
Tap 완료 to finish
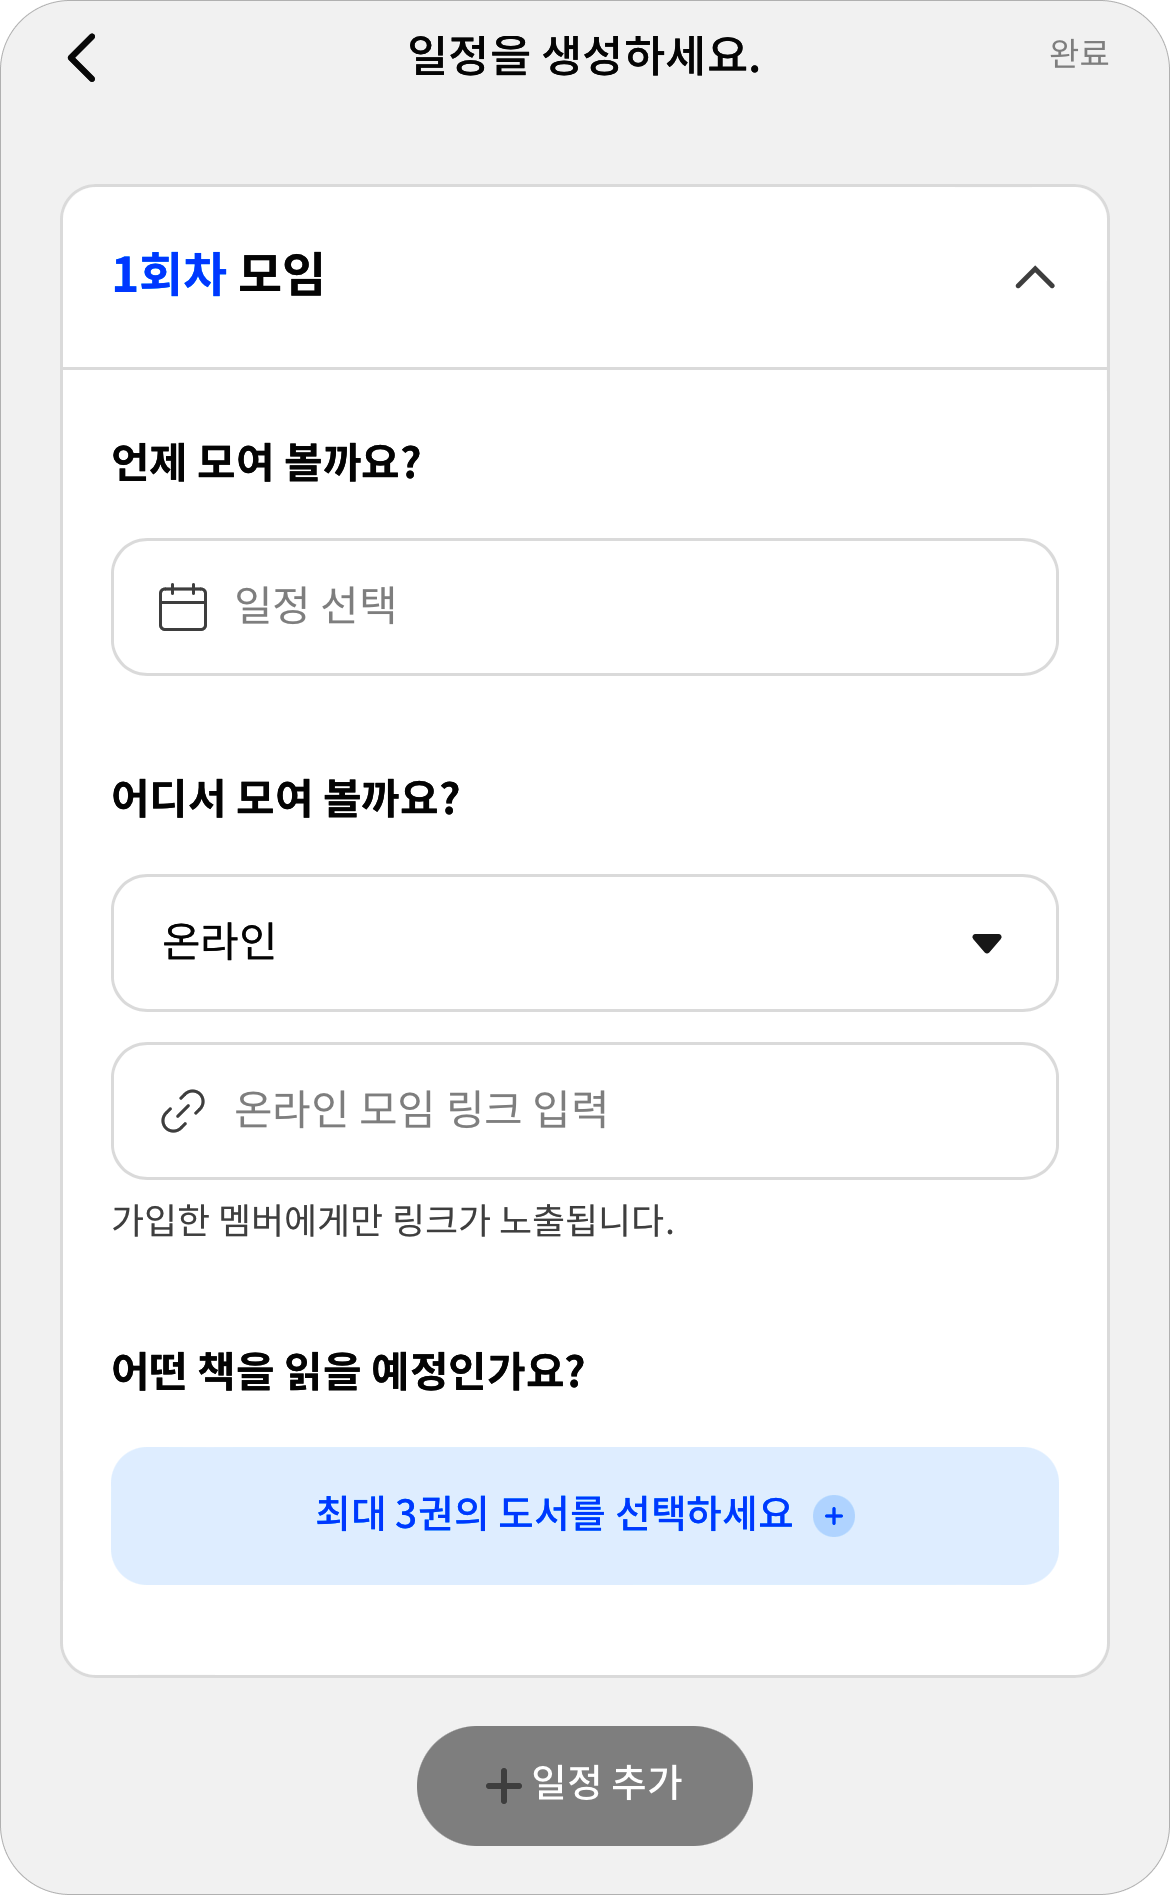tap(1079, 53)
